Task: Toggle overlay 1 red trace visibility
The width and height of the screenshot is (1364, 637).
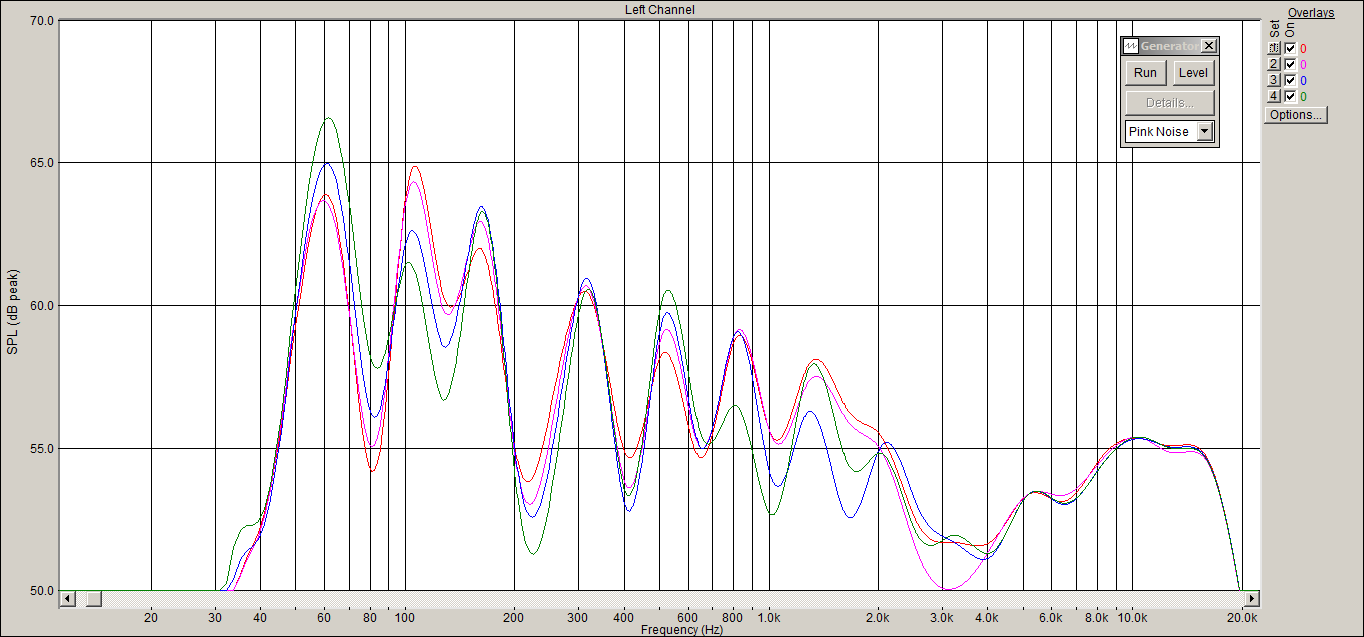Action: point(1290,48)
